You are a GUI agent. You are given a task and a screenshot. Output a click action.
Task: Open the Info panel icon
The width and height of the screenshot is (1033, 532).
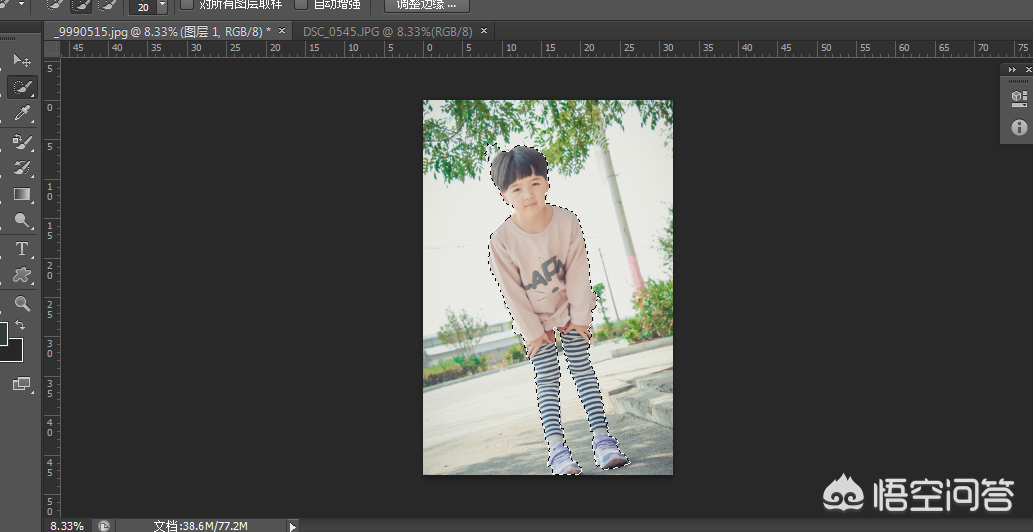tap(1019, 127)
